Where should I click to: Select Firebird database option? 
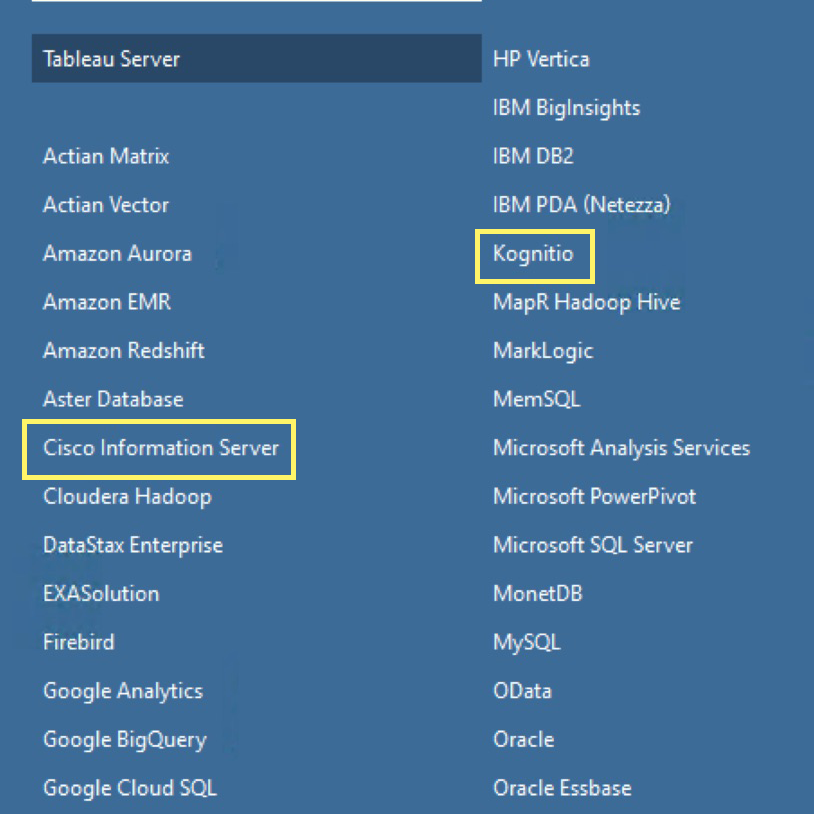point(78,643)
